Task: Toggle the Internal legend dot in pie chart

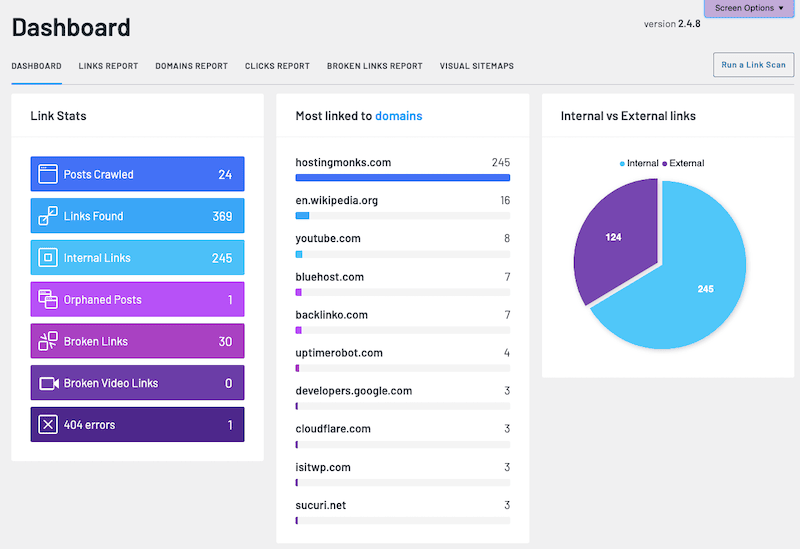Action: pos(622,164)
